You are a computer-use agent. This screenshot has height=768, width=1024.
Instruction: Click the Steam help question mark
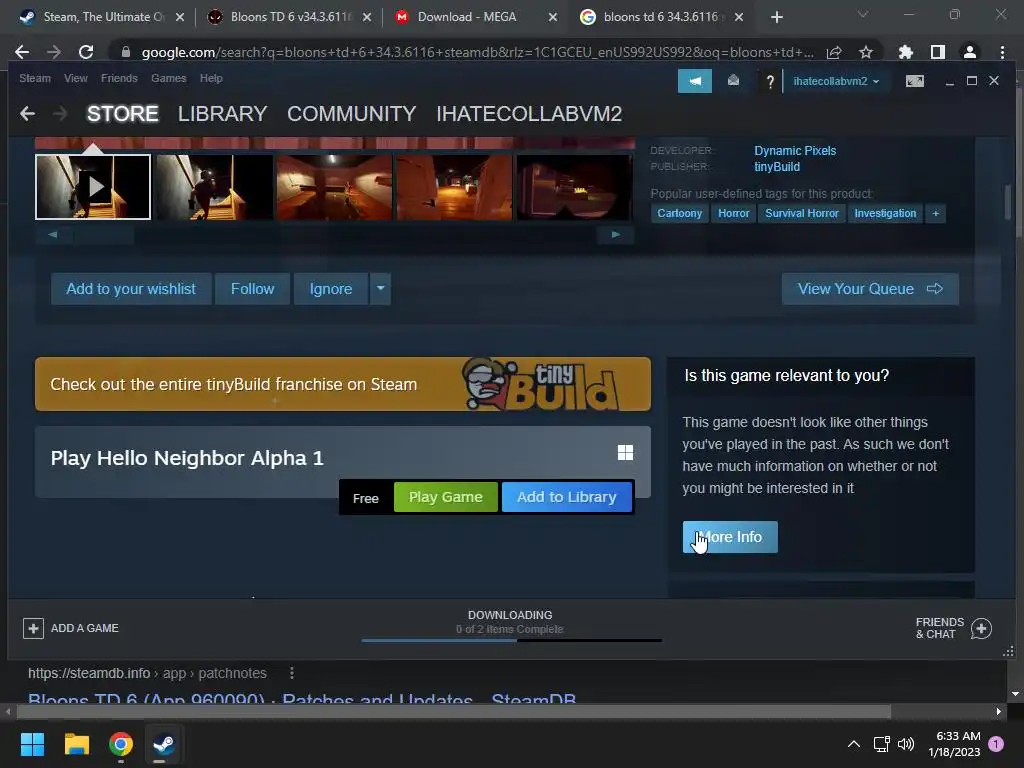tap(770, 82)
